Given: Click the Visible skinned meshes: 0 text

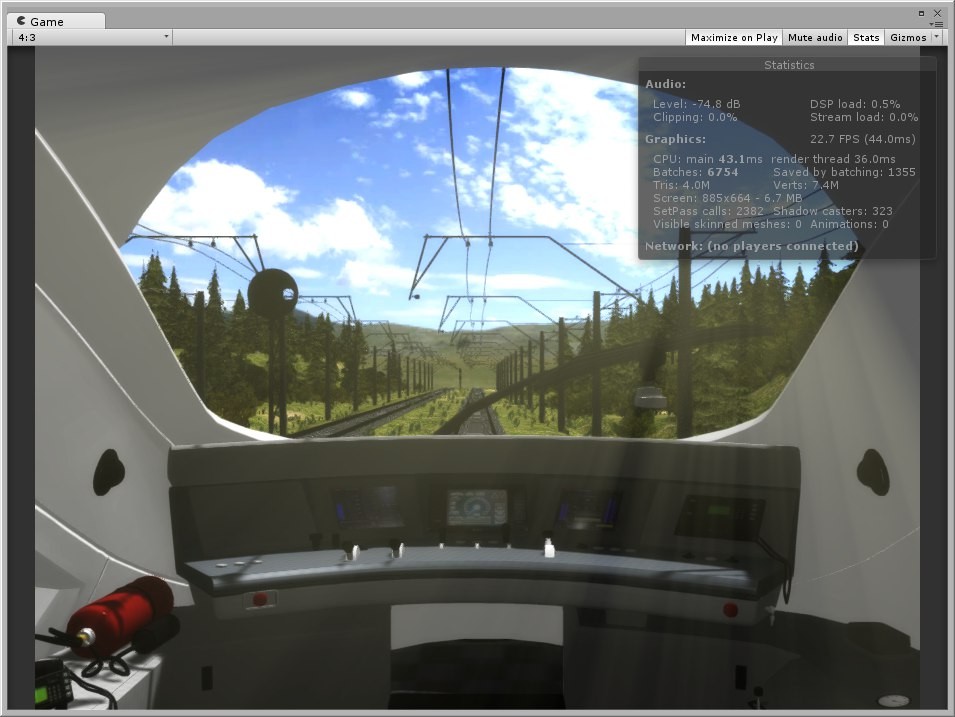Looking at the screenshot, I should coord(727,224).
